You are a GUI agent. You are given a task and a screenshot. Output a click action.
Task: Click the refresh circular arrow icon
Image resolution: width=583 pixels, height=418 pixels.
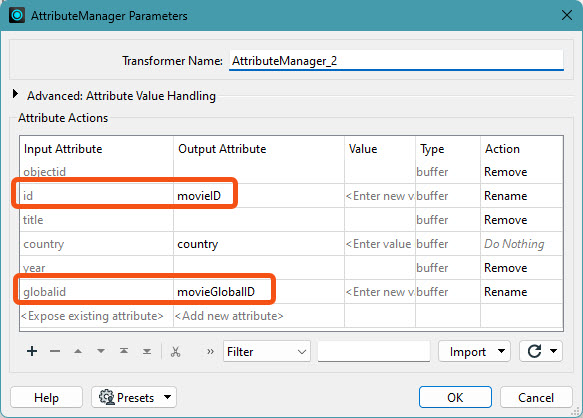pos(534,351)
